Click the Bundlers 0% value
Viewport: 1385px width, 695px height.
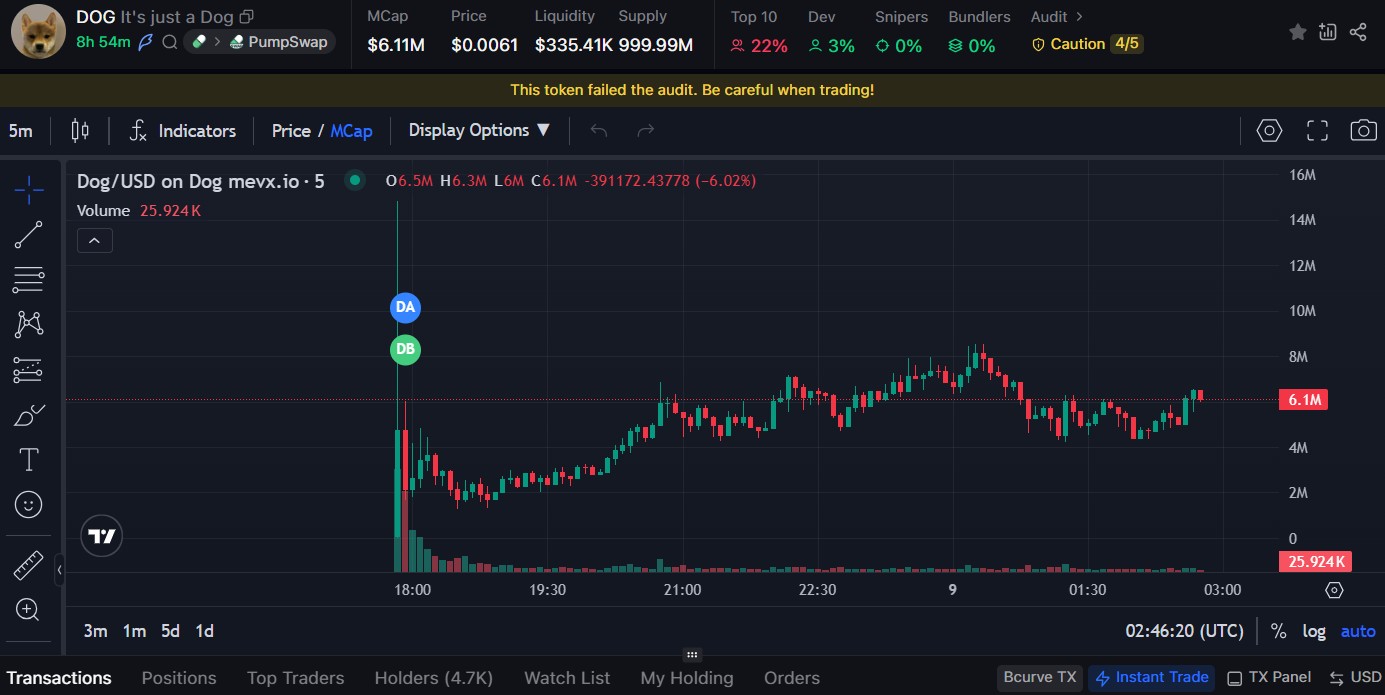coord(972,45)
